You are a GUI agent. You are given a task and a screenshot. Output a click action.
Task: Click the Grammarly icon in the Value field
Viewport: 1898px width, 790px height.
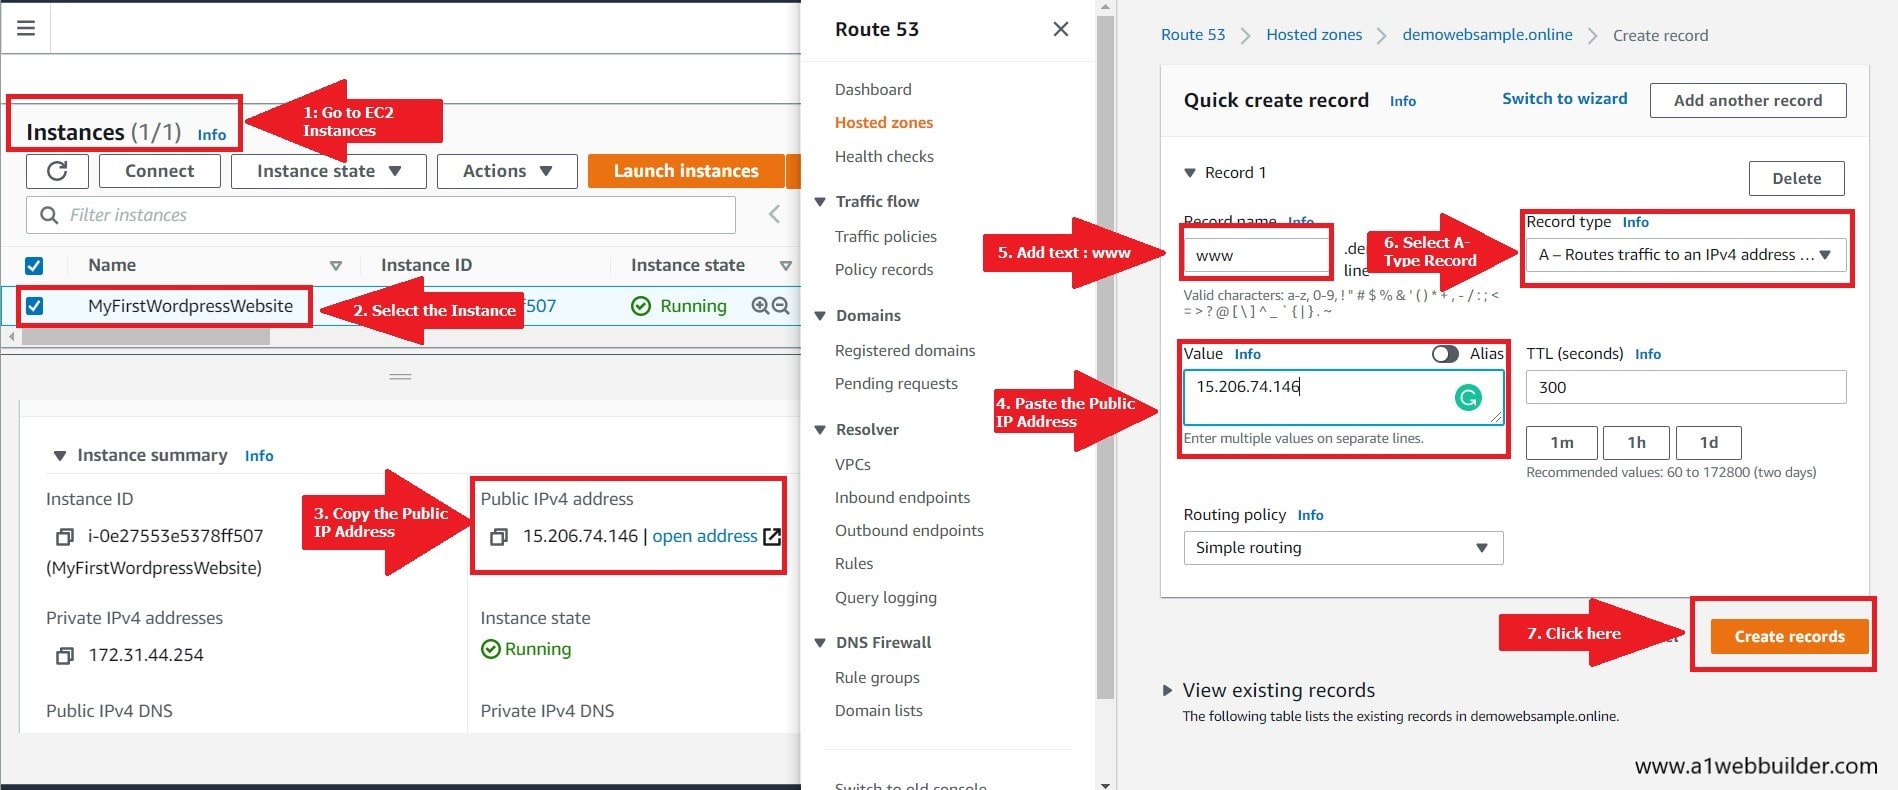click(1468, 398)
